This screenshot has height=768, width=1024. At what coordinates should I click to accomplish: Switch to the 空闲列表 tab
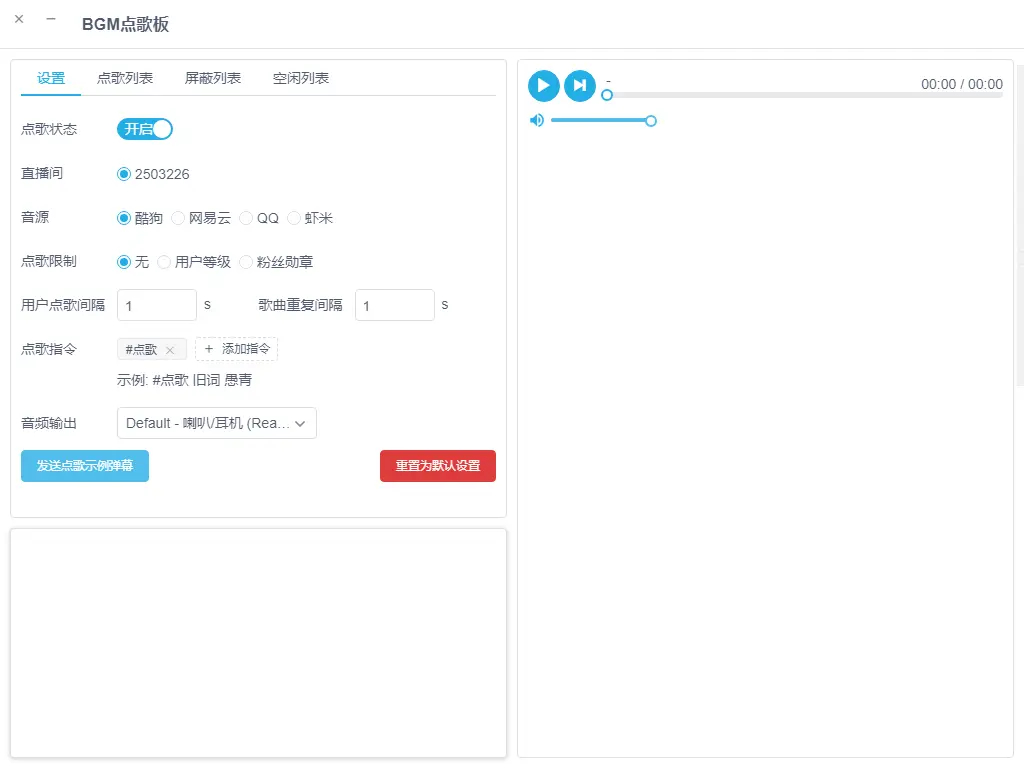pyautogui.click(x=300, y=78)
